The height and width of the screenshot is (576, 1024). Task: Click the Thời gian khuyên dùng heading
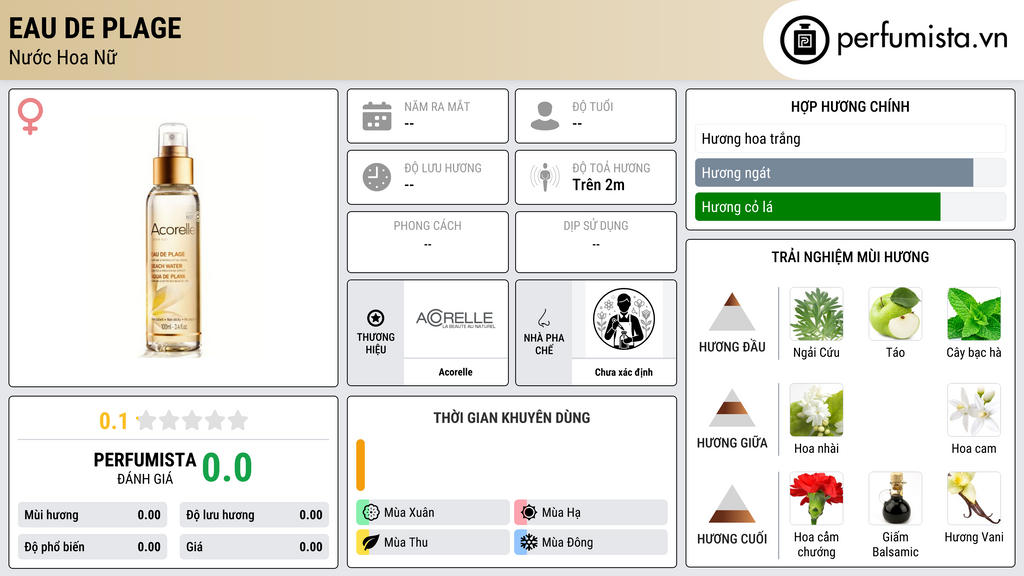tap(511, 417)
